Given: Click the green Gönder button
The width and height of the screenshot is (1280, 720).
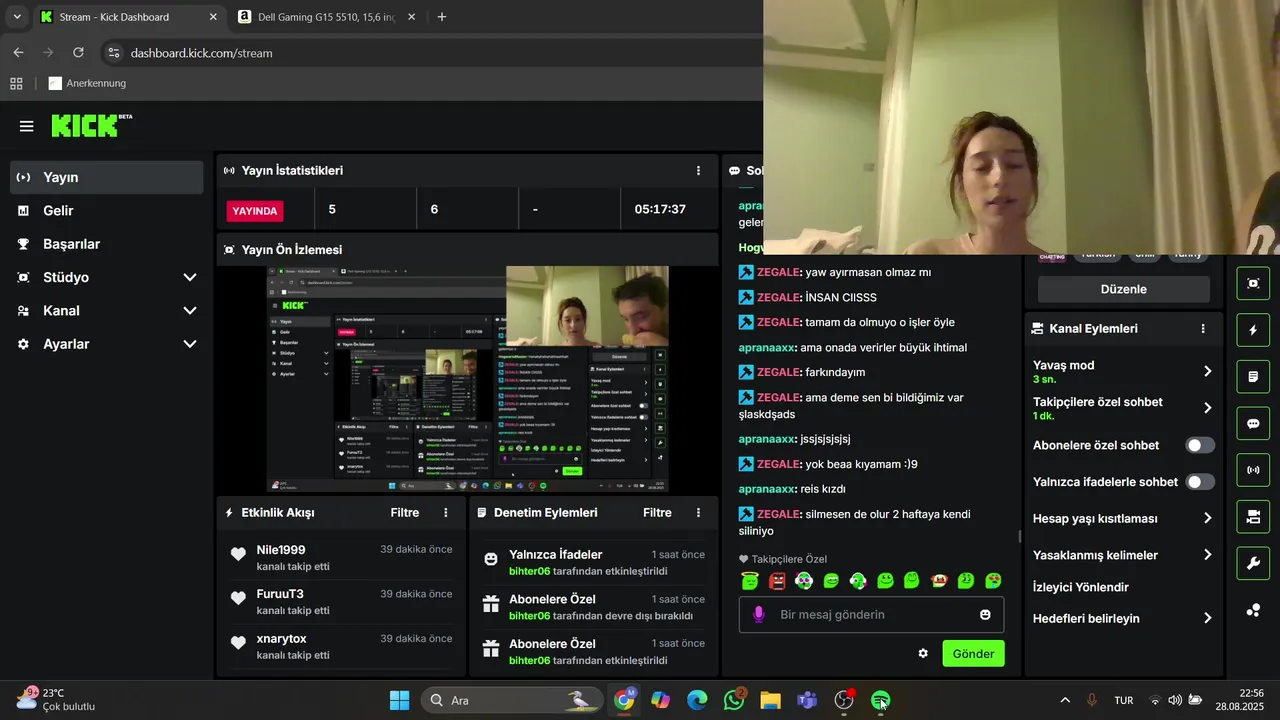Looking at the screenshot, I should pyautogui.click(x=973, y=654).
